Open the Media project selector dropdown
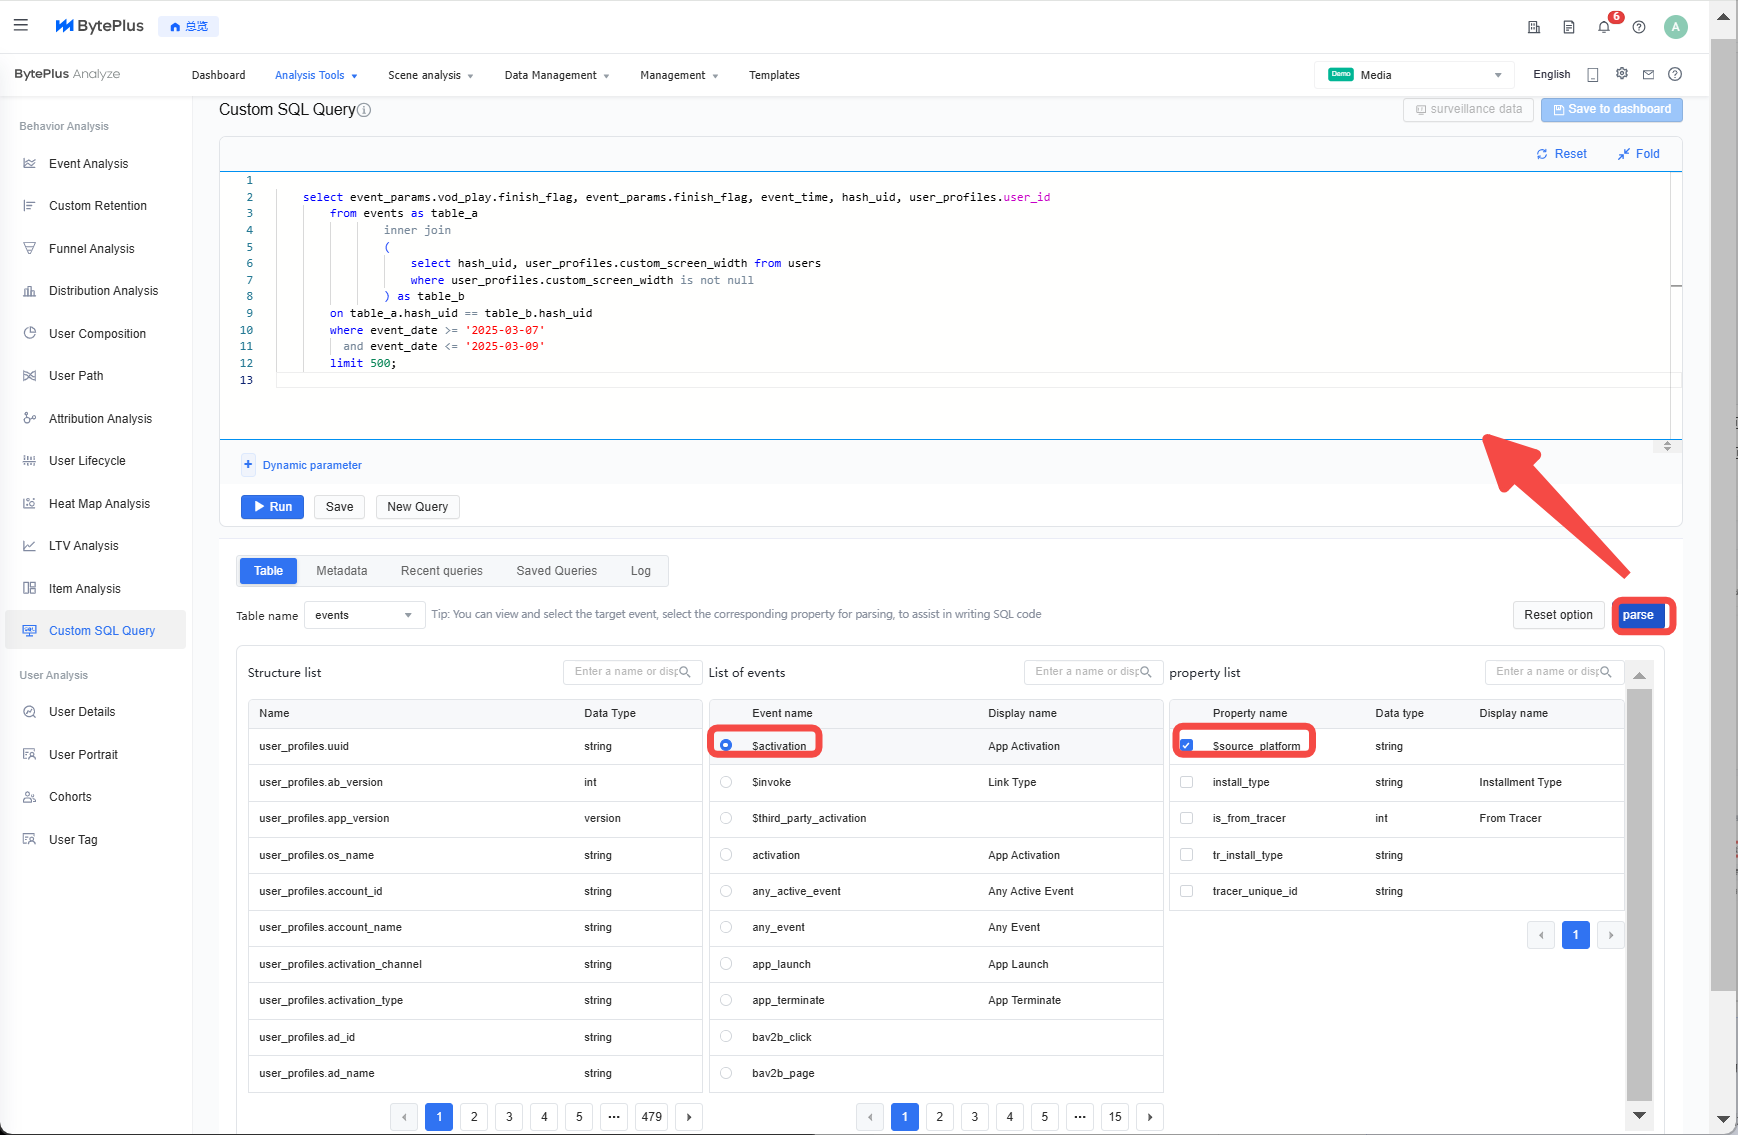 (1414, 75)
